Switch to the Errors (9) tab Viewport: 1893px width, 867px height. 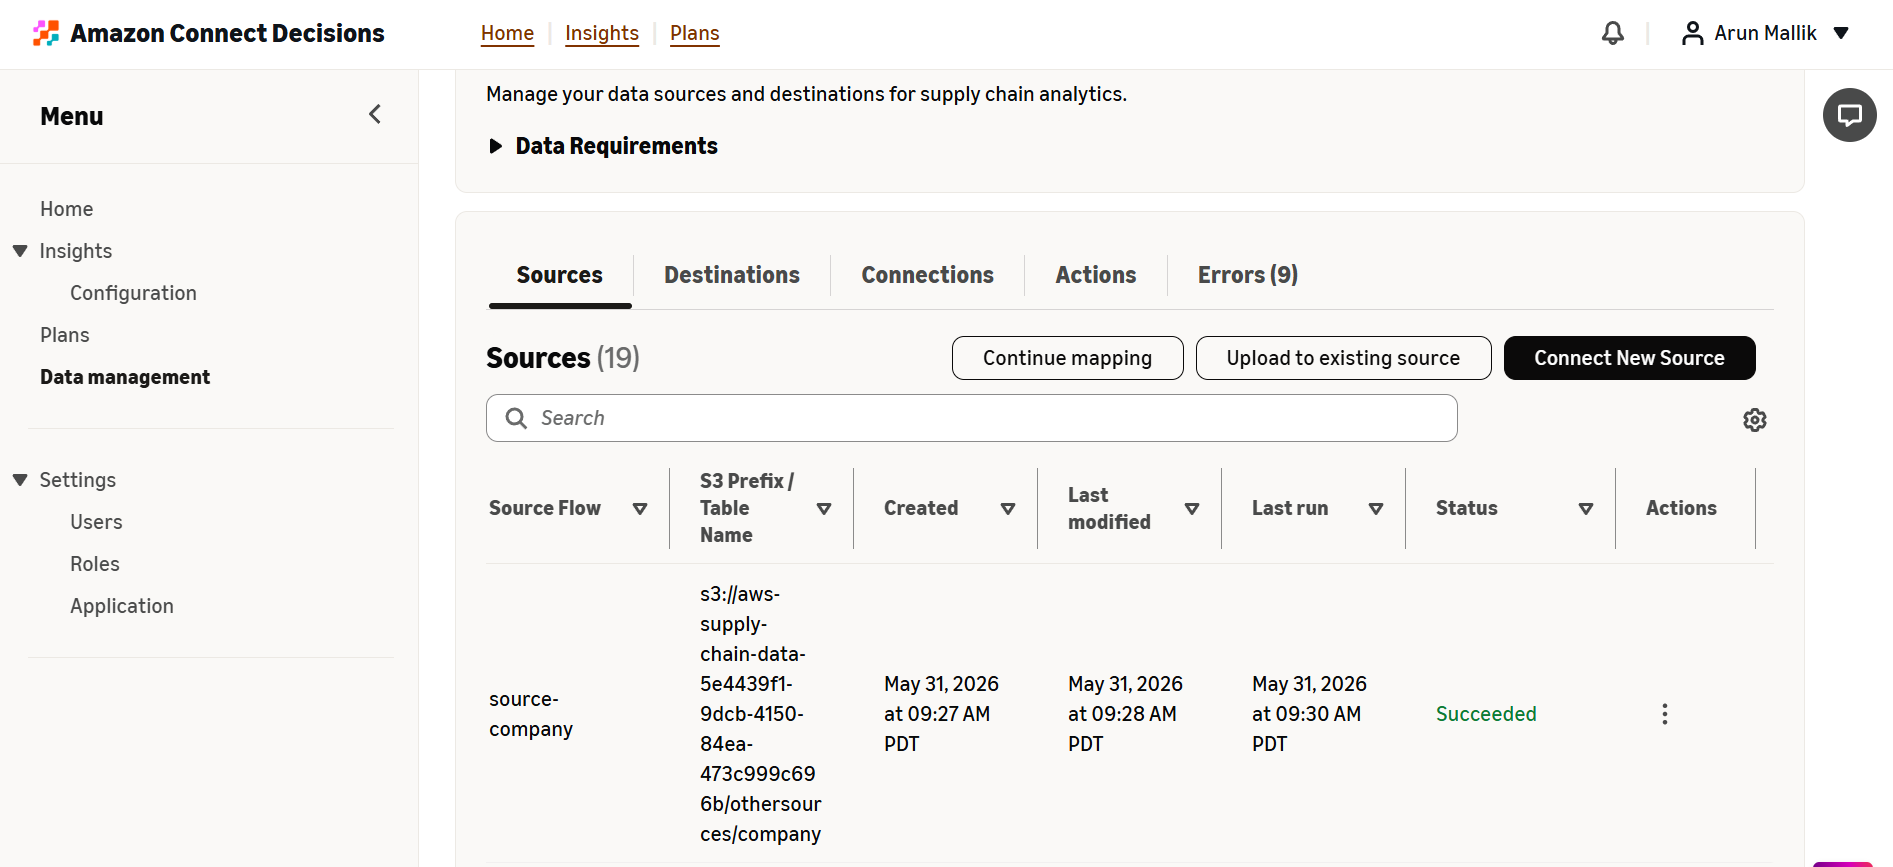click(1248, 275)
